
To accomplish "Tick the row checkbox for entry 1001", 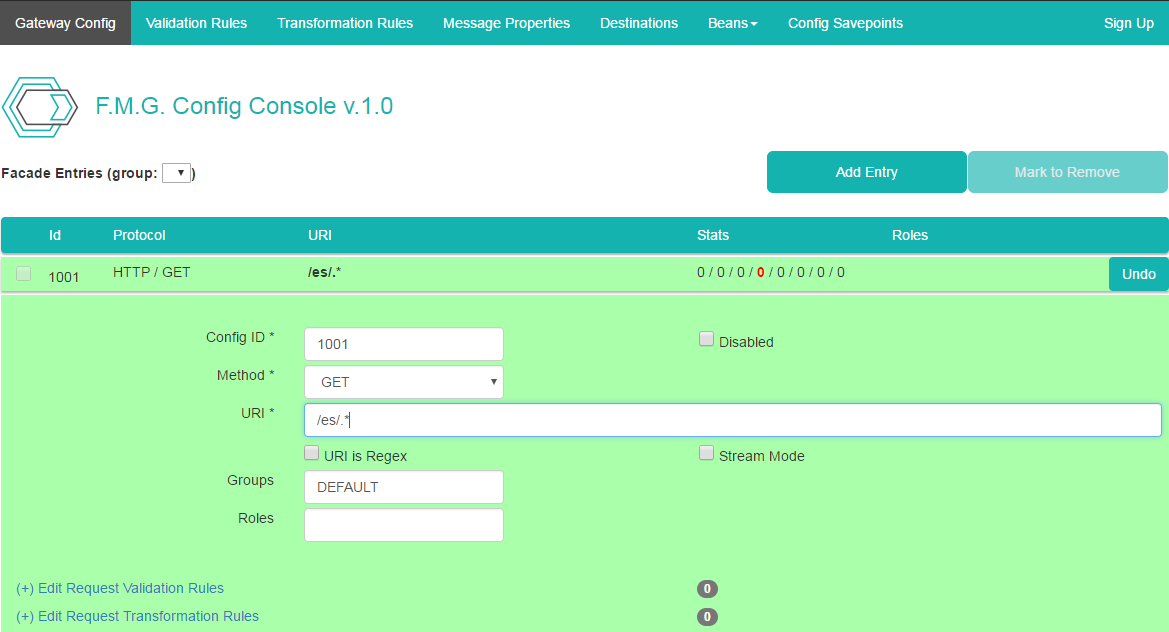I will click(x=24, y=274).
